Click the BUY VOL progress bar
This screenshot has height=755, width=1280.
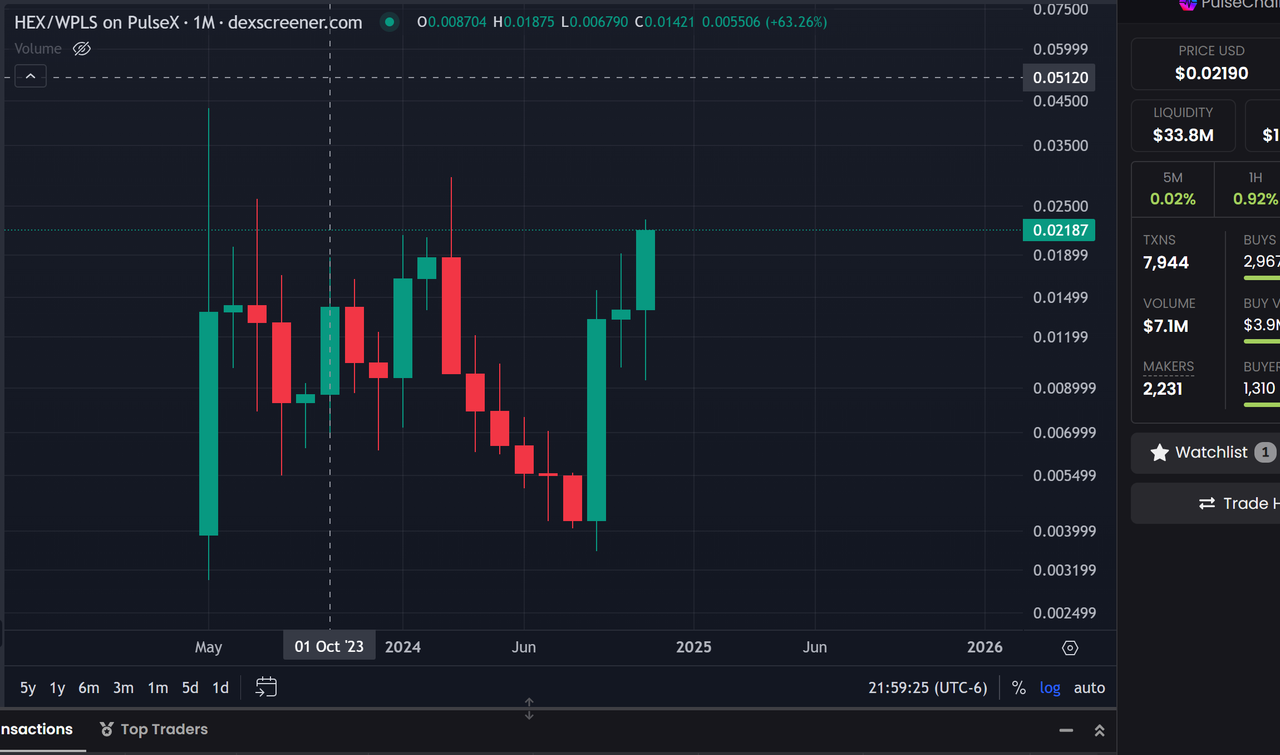pyautogui.click(x=1261, y=342)
